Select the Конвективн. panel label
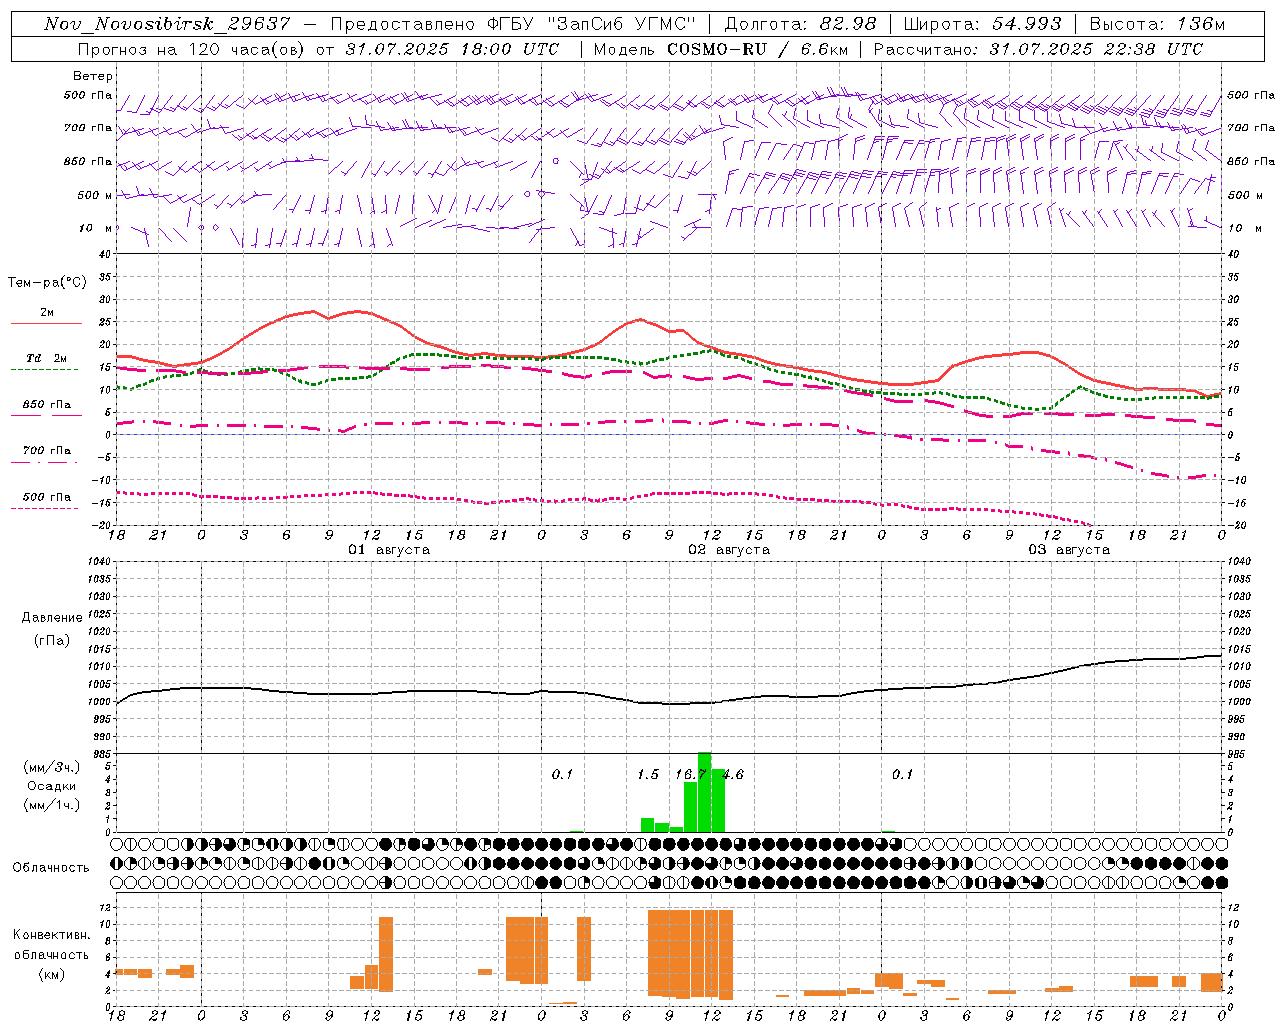 point(51,935)
